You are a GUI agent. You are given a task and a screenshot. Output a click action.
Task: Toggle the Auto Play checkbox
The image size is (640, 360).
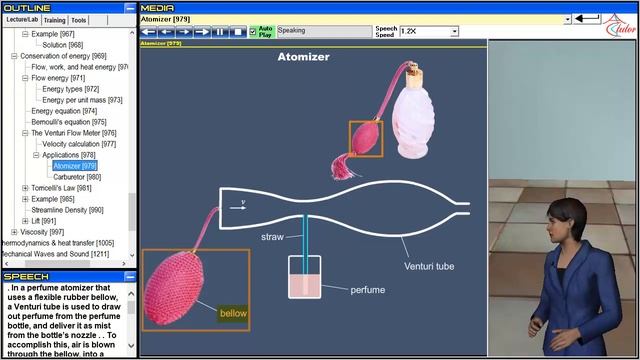[x=253, y=31]
